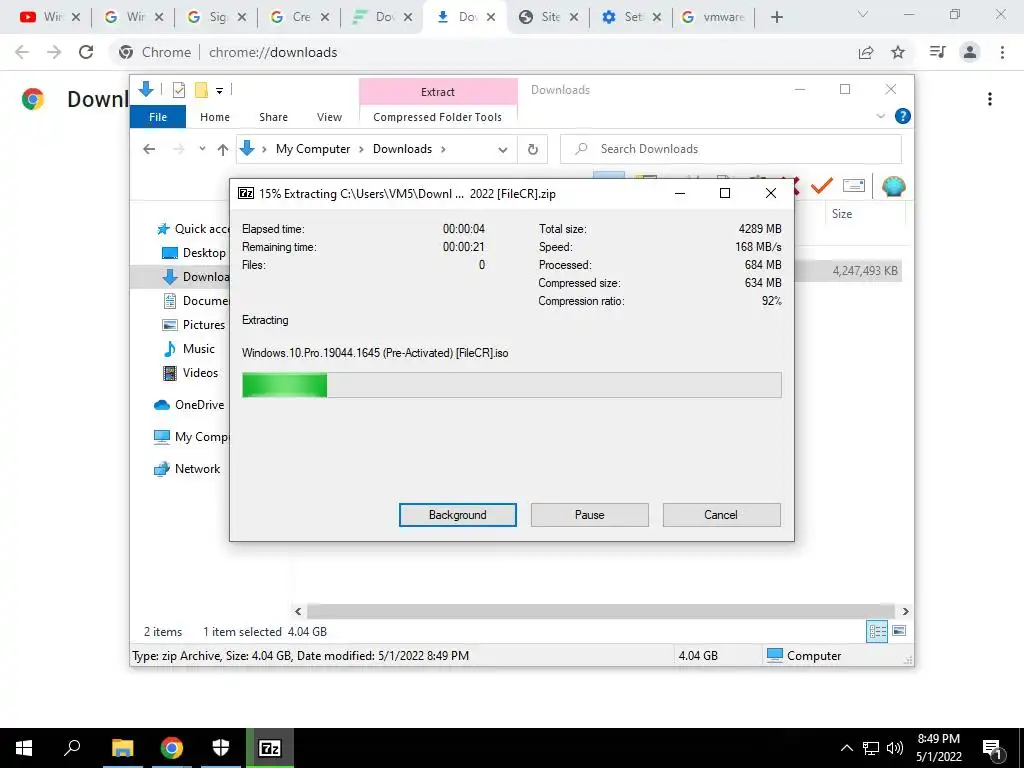1024x768 pixels.
Task: Open Music folder in navigation pane
Action: 188,349
